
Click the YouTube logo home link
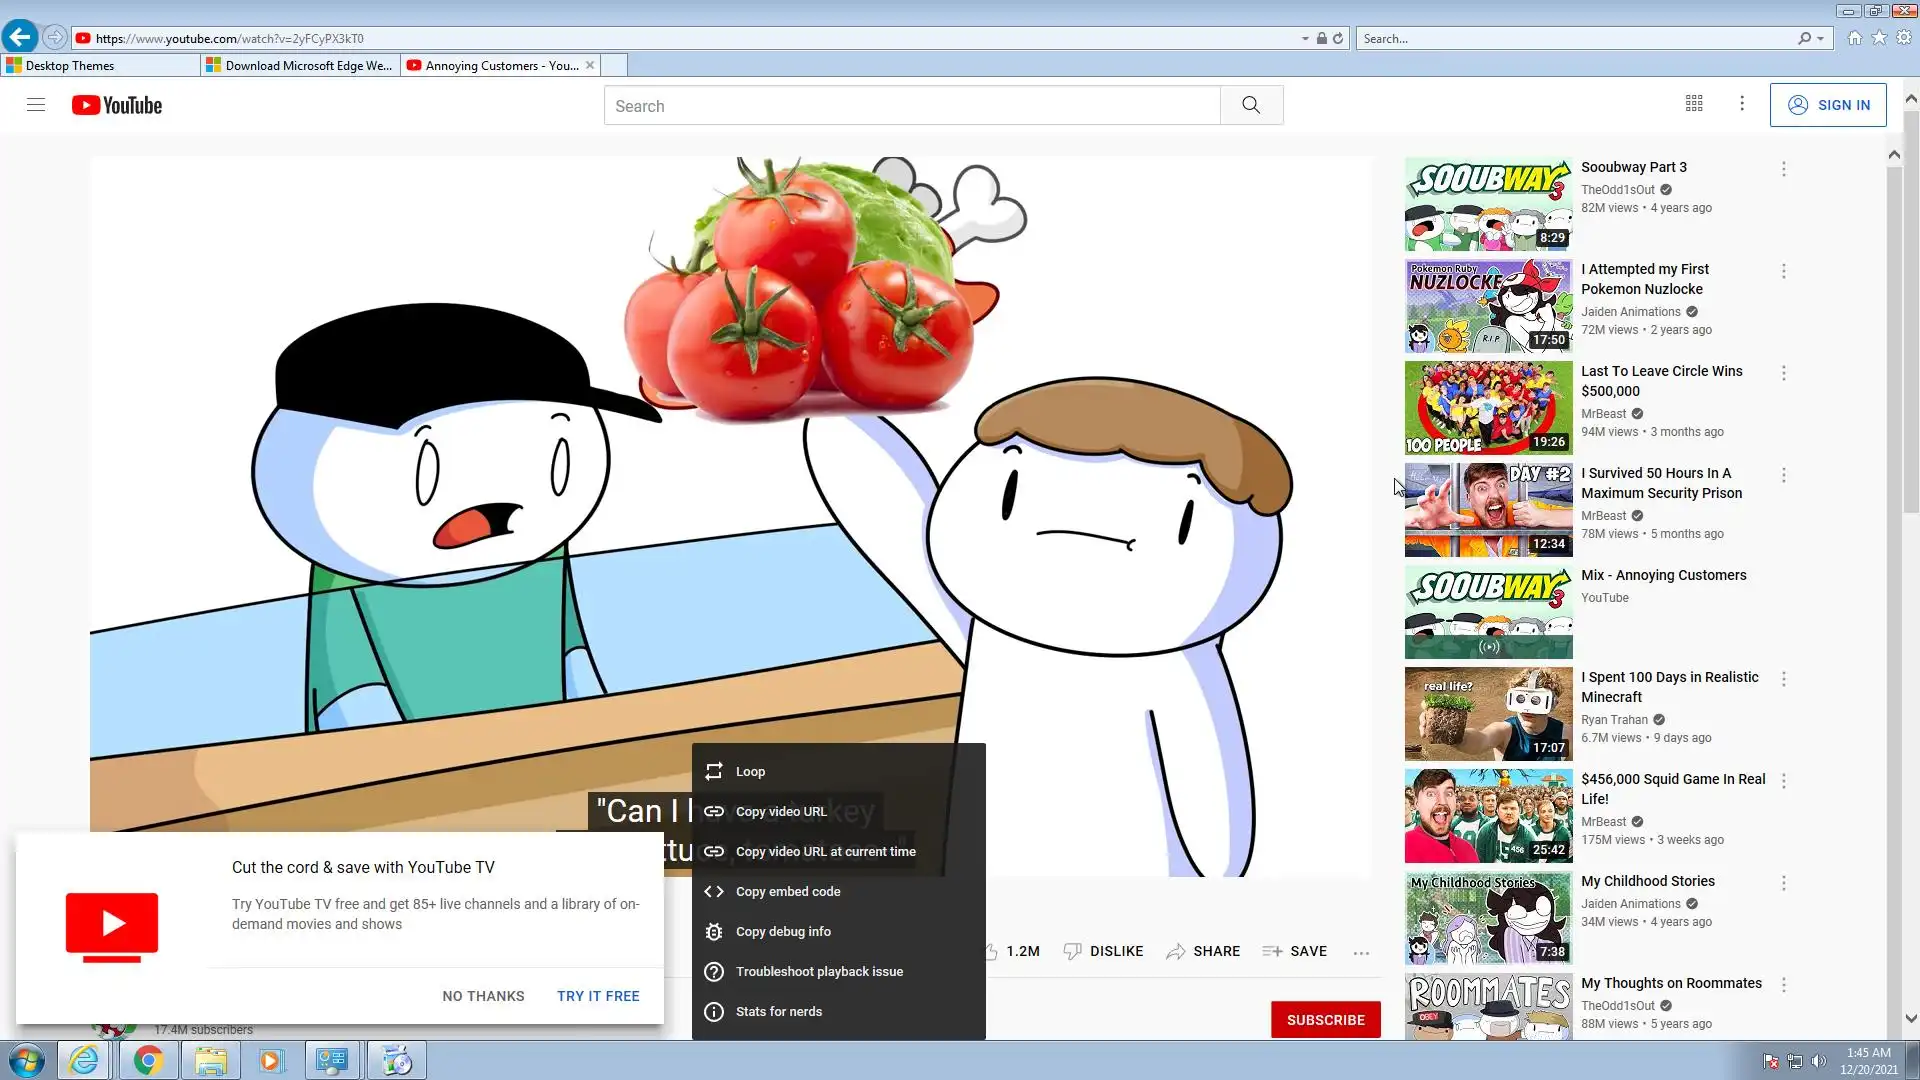click(x=117, y=105)
